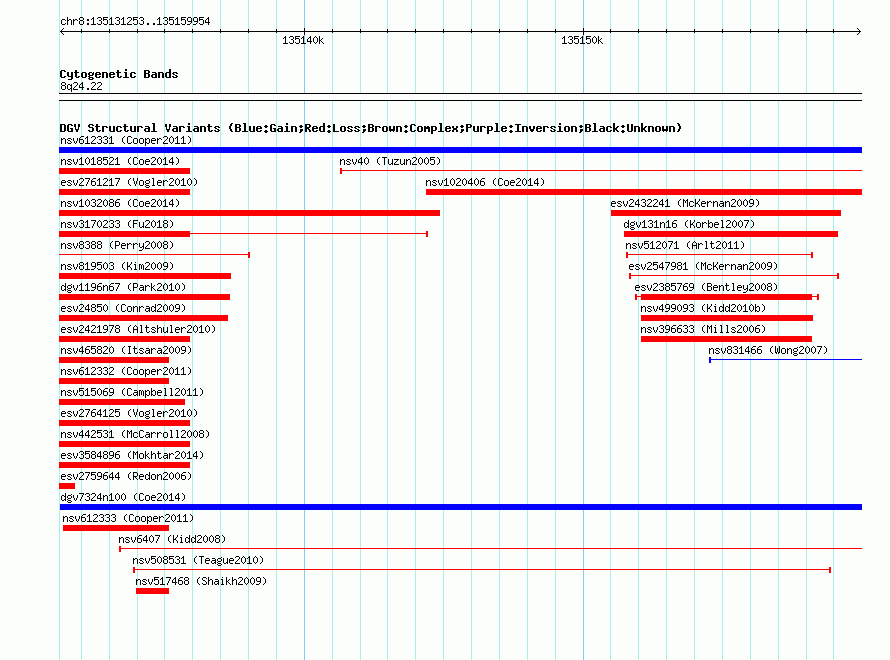Click esv3584896 (Mokhtar2014) label
The height and width of the screenshot is (660, 890).
tap(132, 455)
